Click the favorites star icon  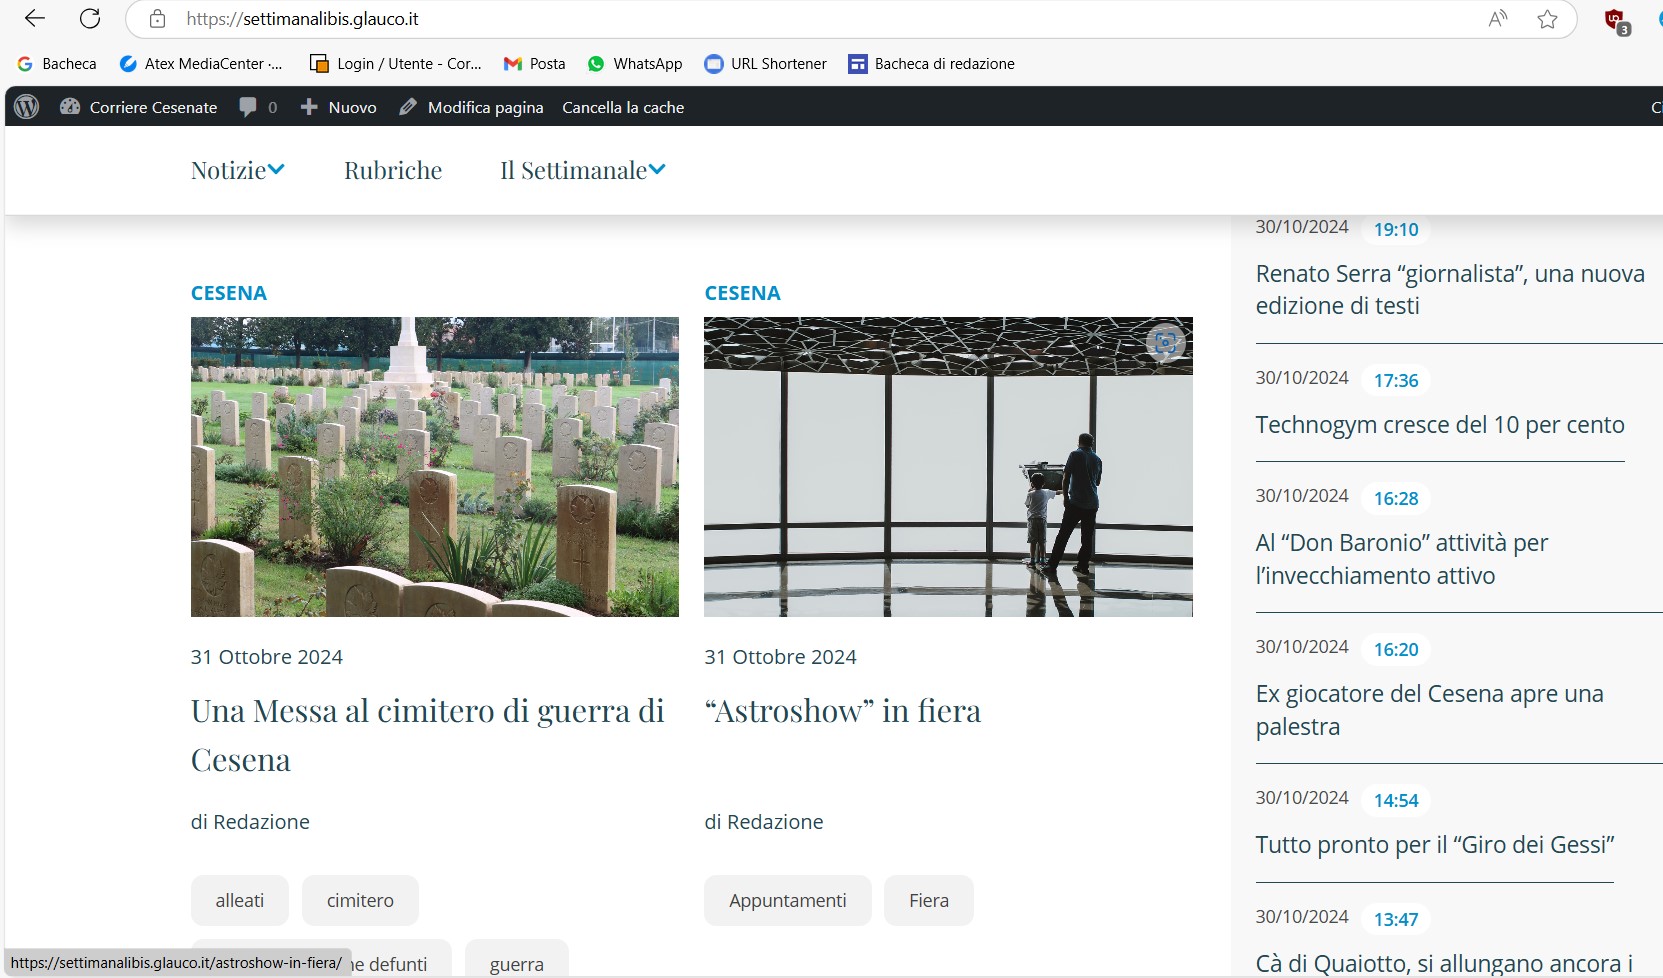tap(1547, 19)
